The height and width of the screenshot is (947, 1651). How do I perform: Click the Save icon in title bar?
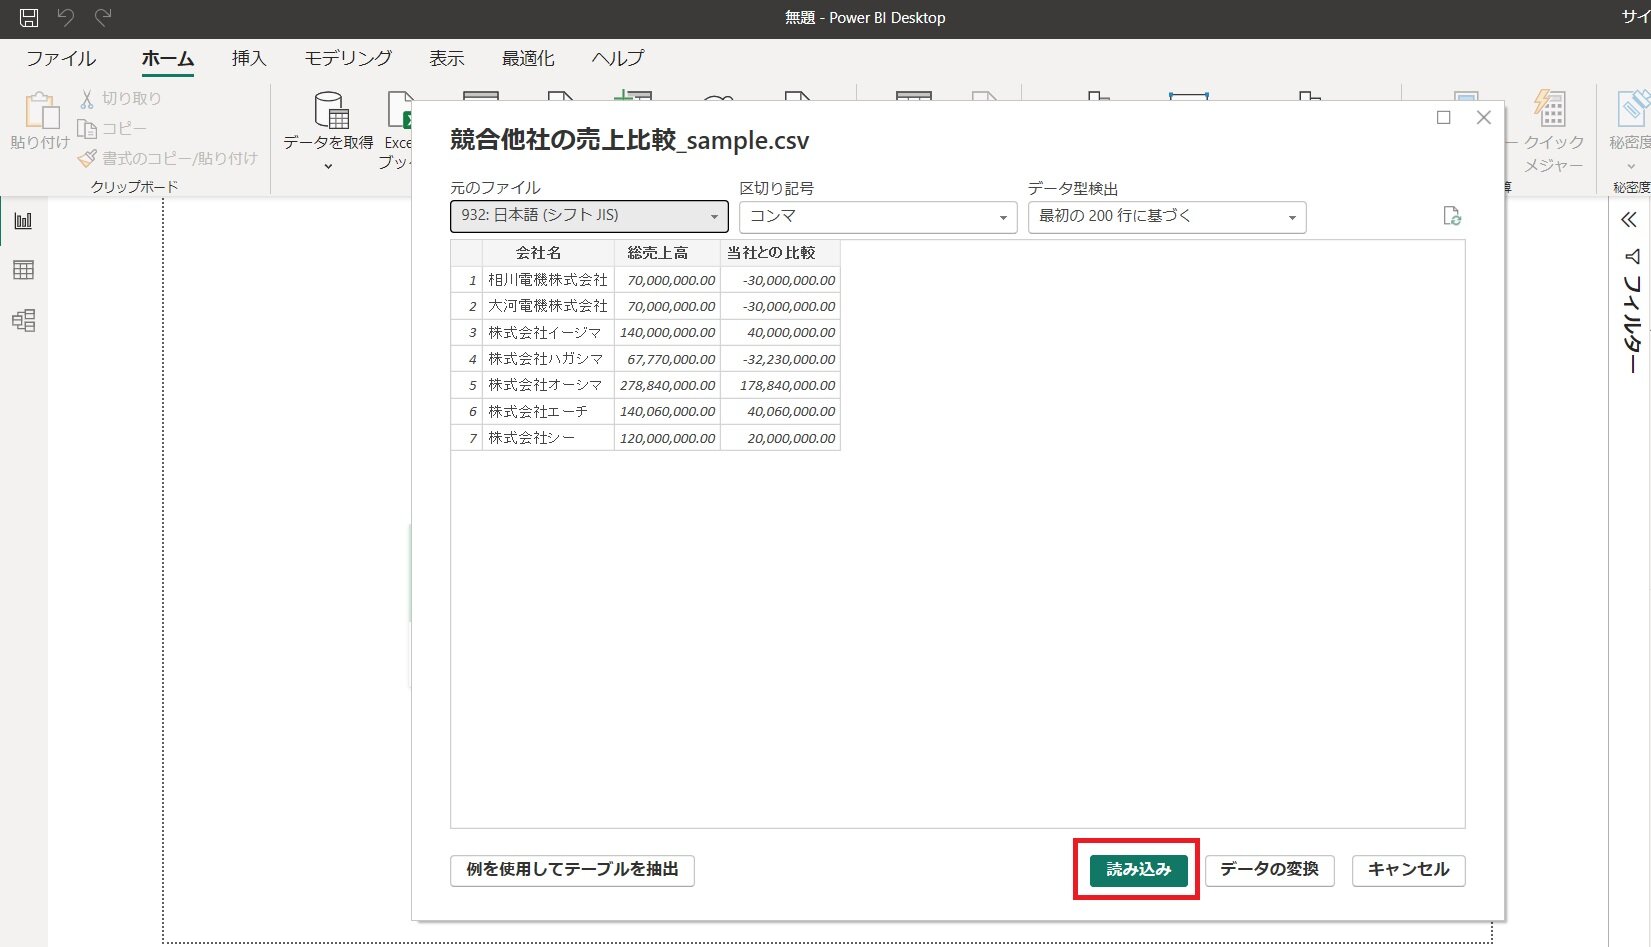tap(29, 17)
